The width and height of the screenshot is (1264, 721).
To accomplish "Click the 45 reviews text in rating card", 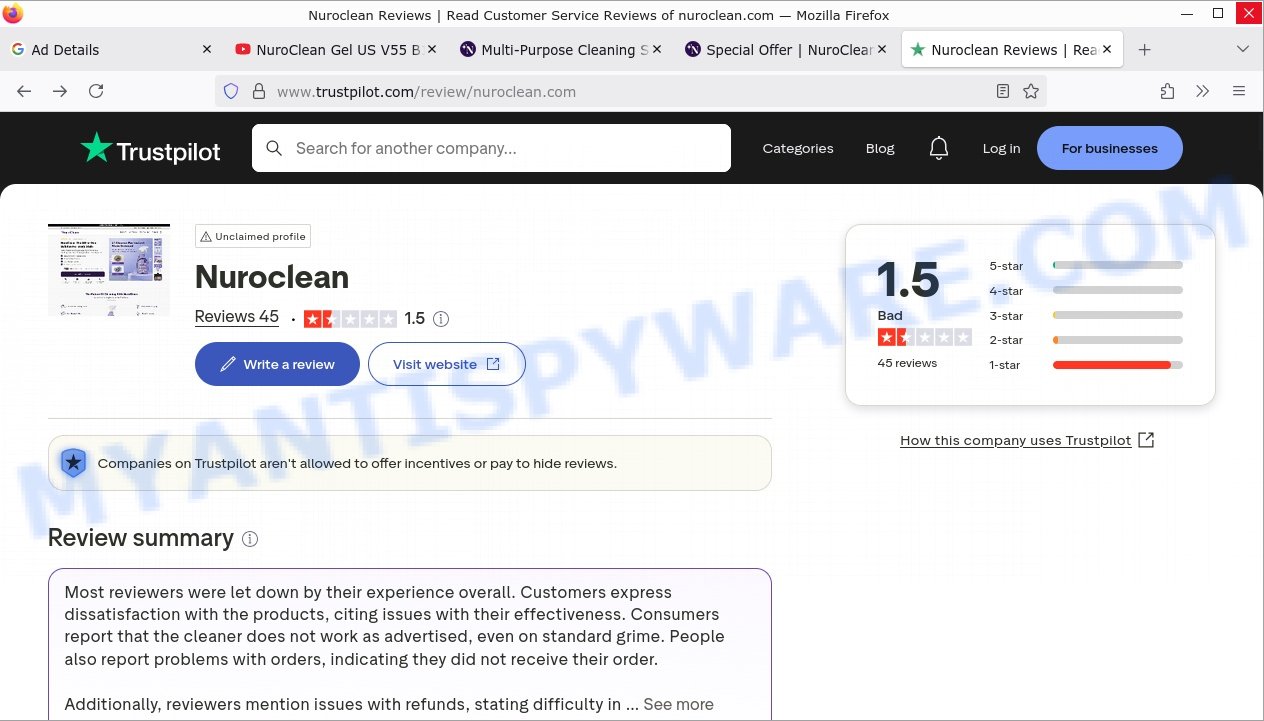I will 907,363.
